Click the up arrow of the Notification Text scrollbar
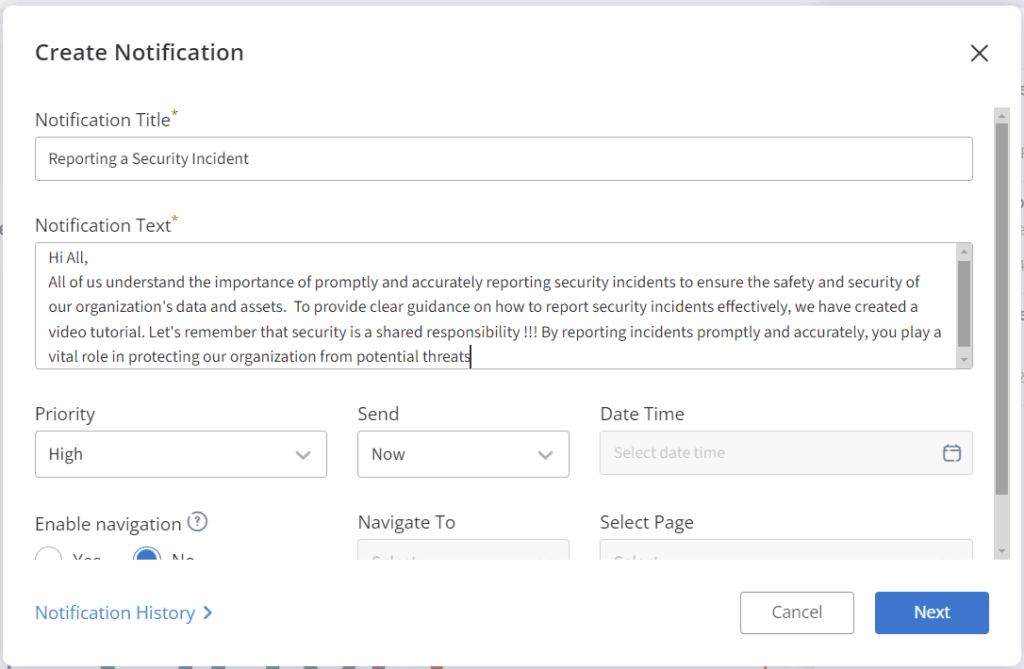 [x=963, y=251]
